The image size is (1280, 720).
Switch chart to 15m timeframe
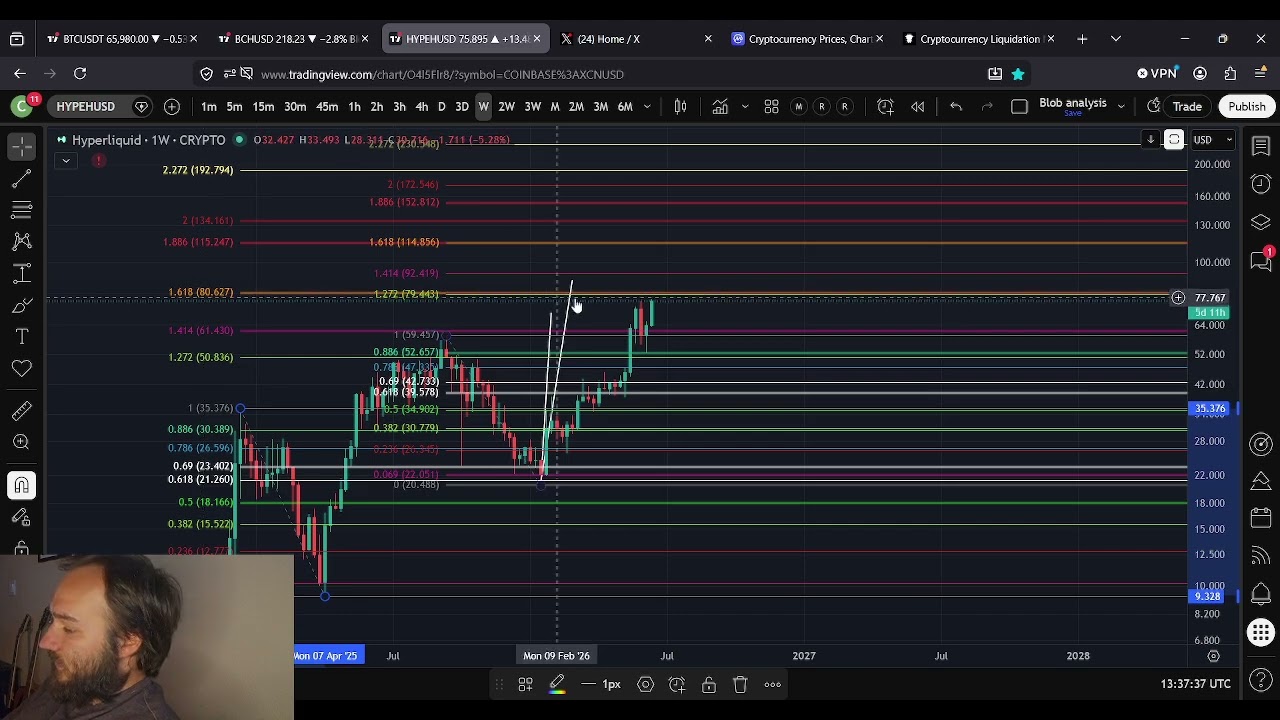pyautogui.click(x=263, y=107)
